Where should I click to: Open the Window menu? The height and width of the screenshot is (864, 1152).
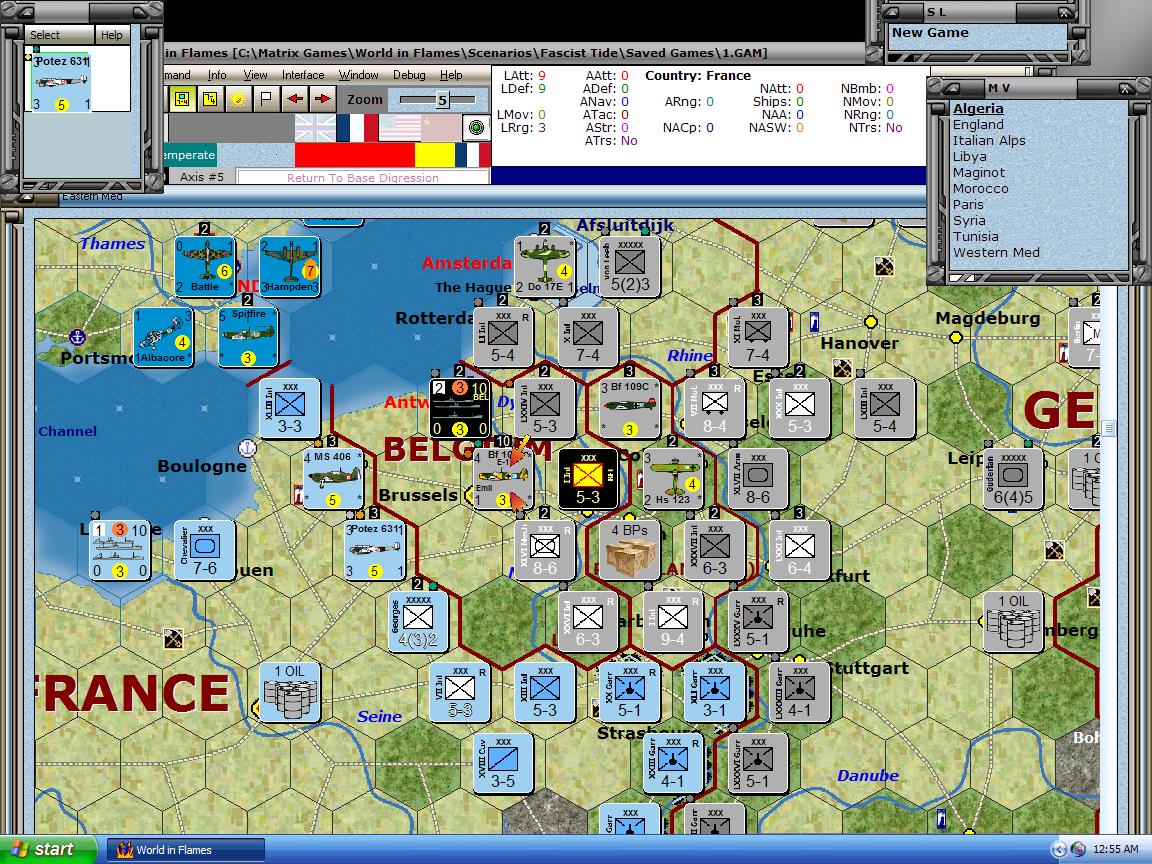click(x=358, y=75)
